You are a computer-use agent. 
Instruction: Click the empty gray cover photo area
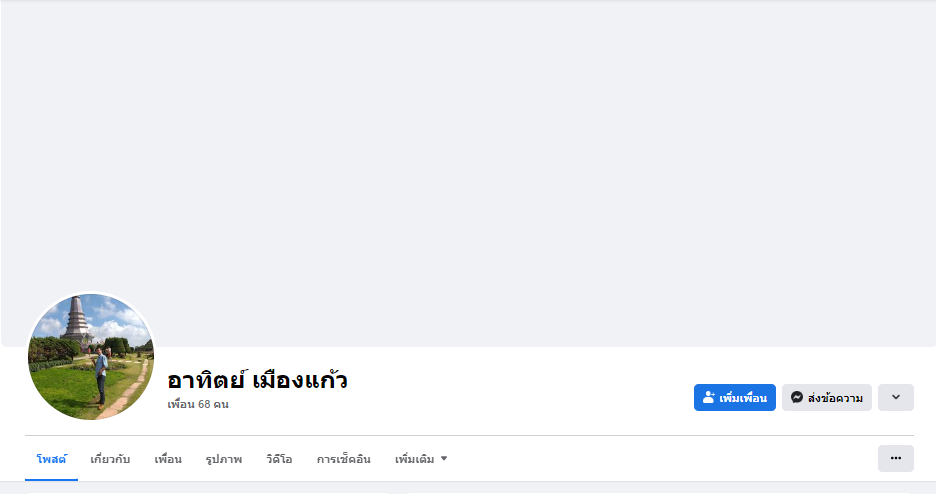468,173
